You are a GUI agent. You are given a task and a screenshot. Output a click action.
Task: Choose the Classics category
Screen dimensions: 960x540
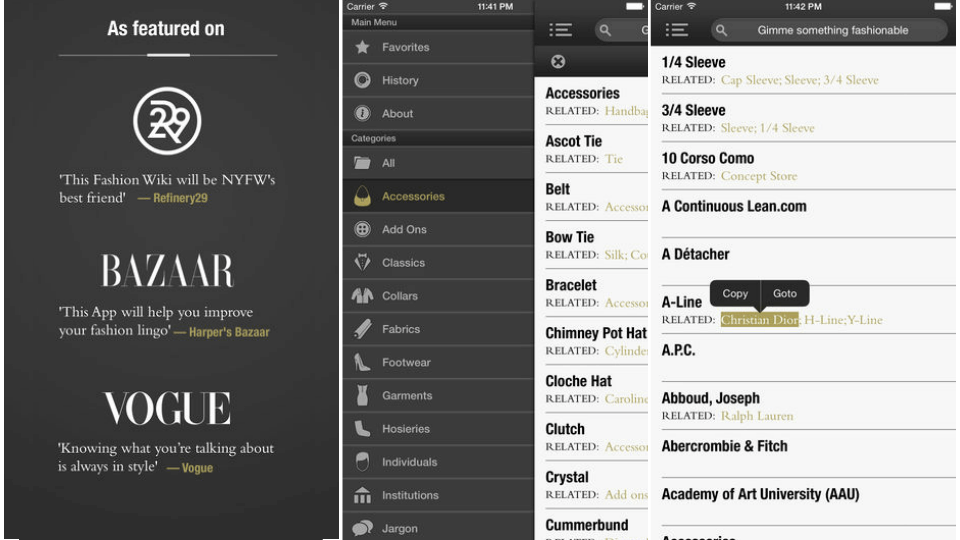click(x=438, y=262)
